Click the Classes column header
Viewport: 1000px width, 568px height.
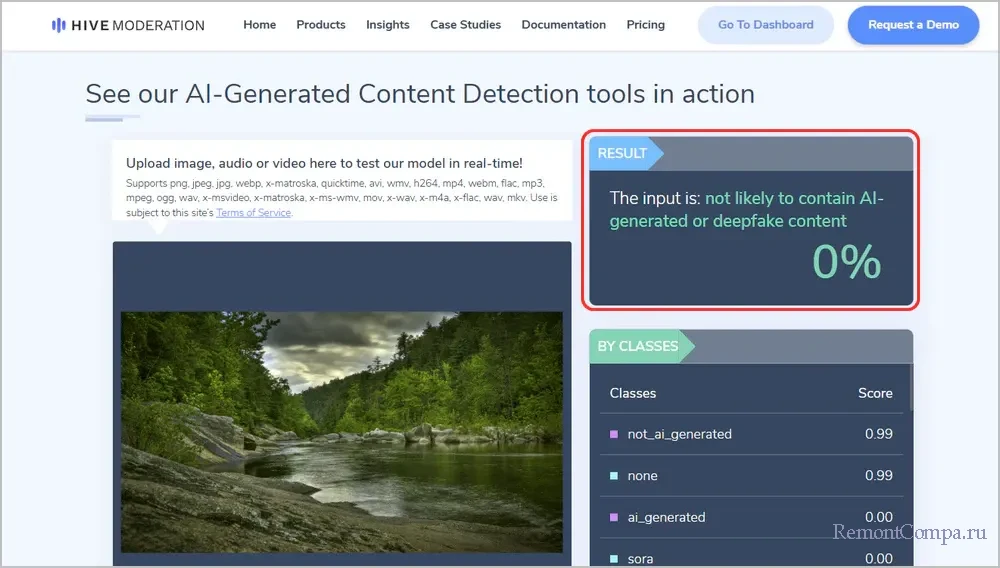633,393
